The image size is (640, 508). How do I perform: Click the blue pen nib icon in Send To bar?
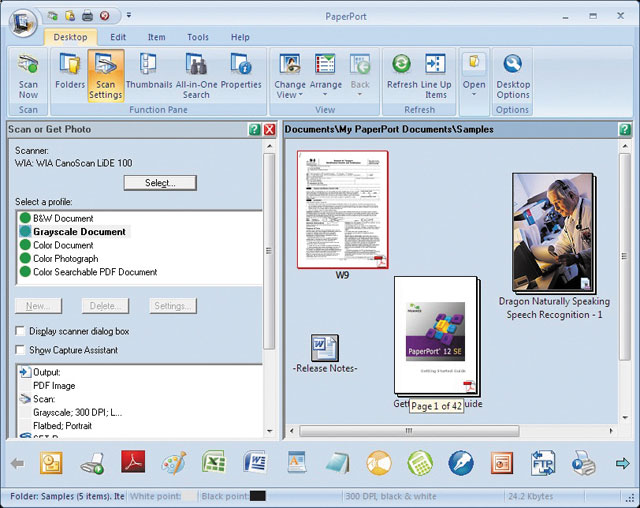pyautogui.click(x=461, y=463)
